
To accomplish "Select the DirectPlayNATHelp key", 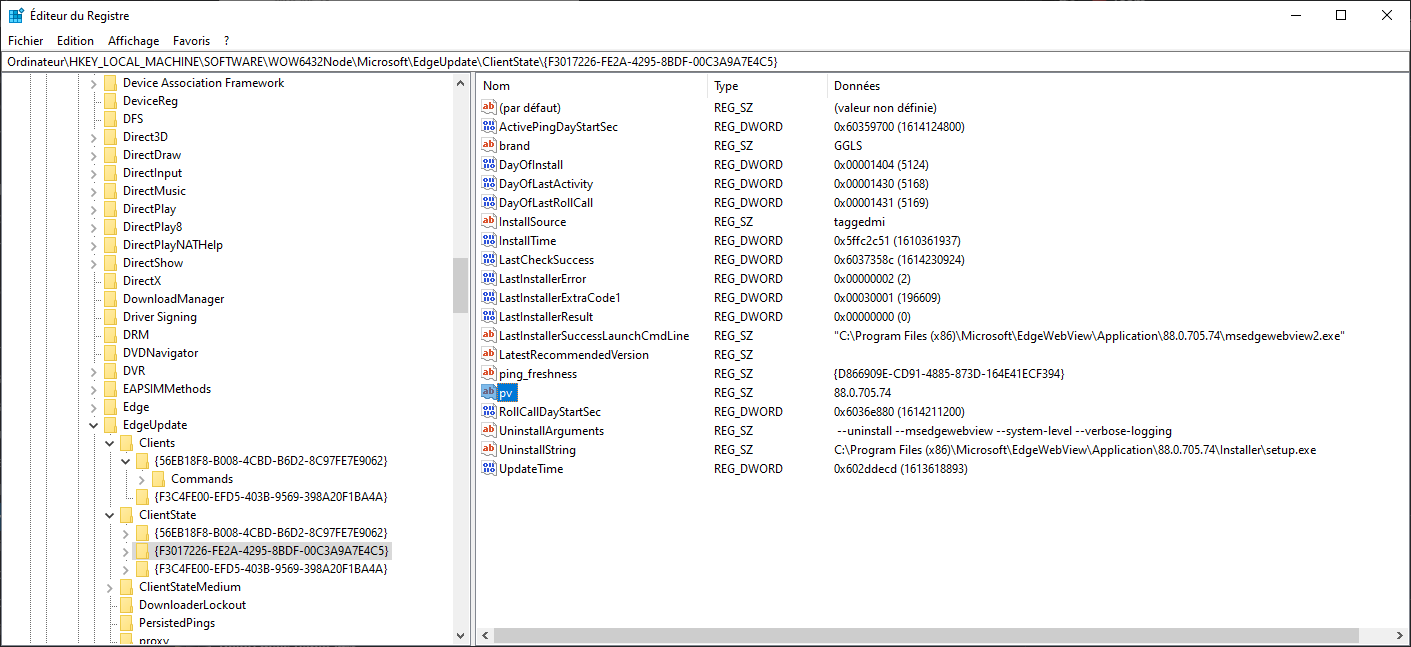I will (x=172, y=245).
